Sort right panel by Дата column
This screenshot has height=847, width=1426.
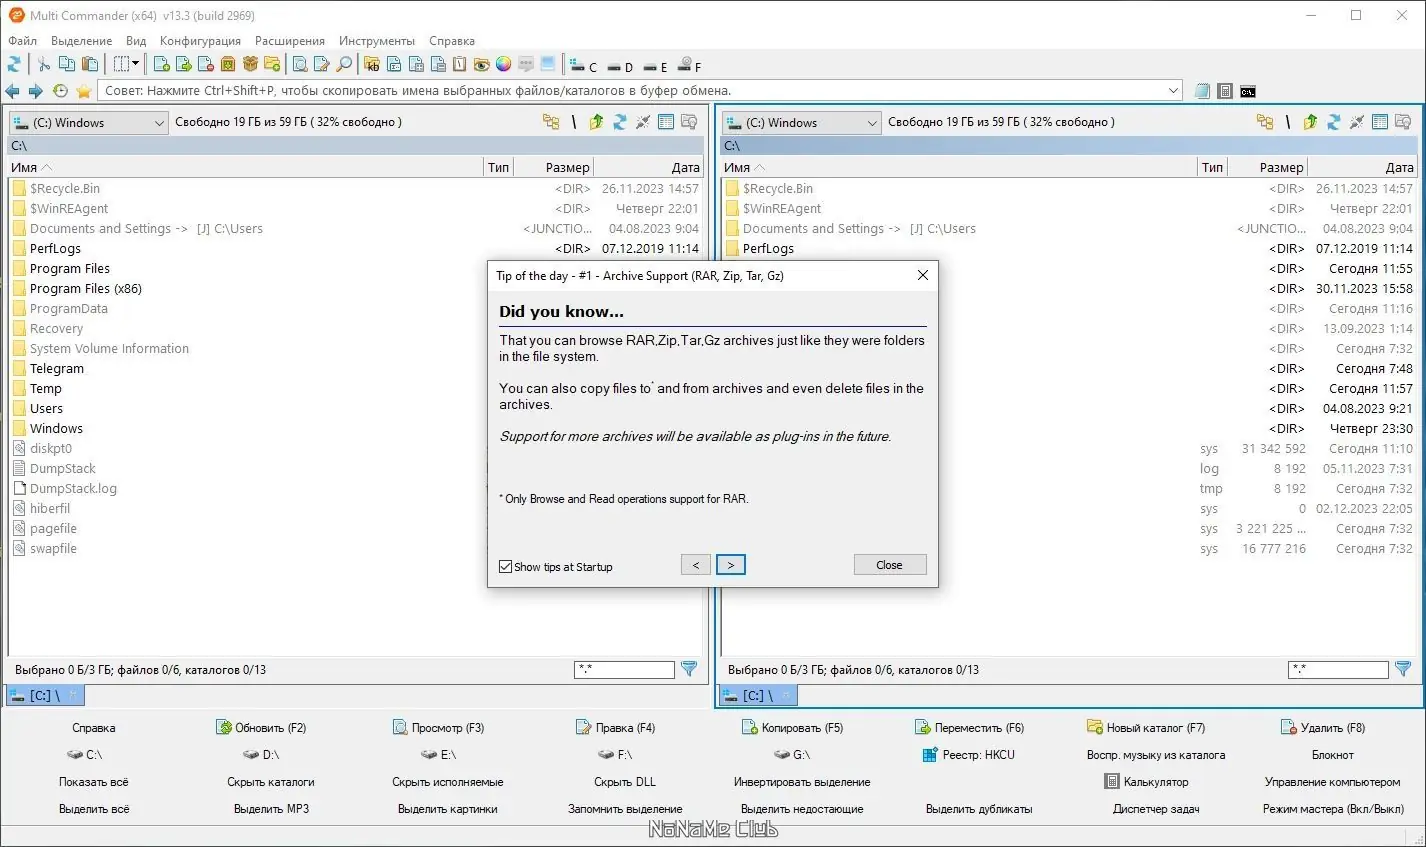(1362, 167)
